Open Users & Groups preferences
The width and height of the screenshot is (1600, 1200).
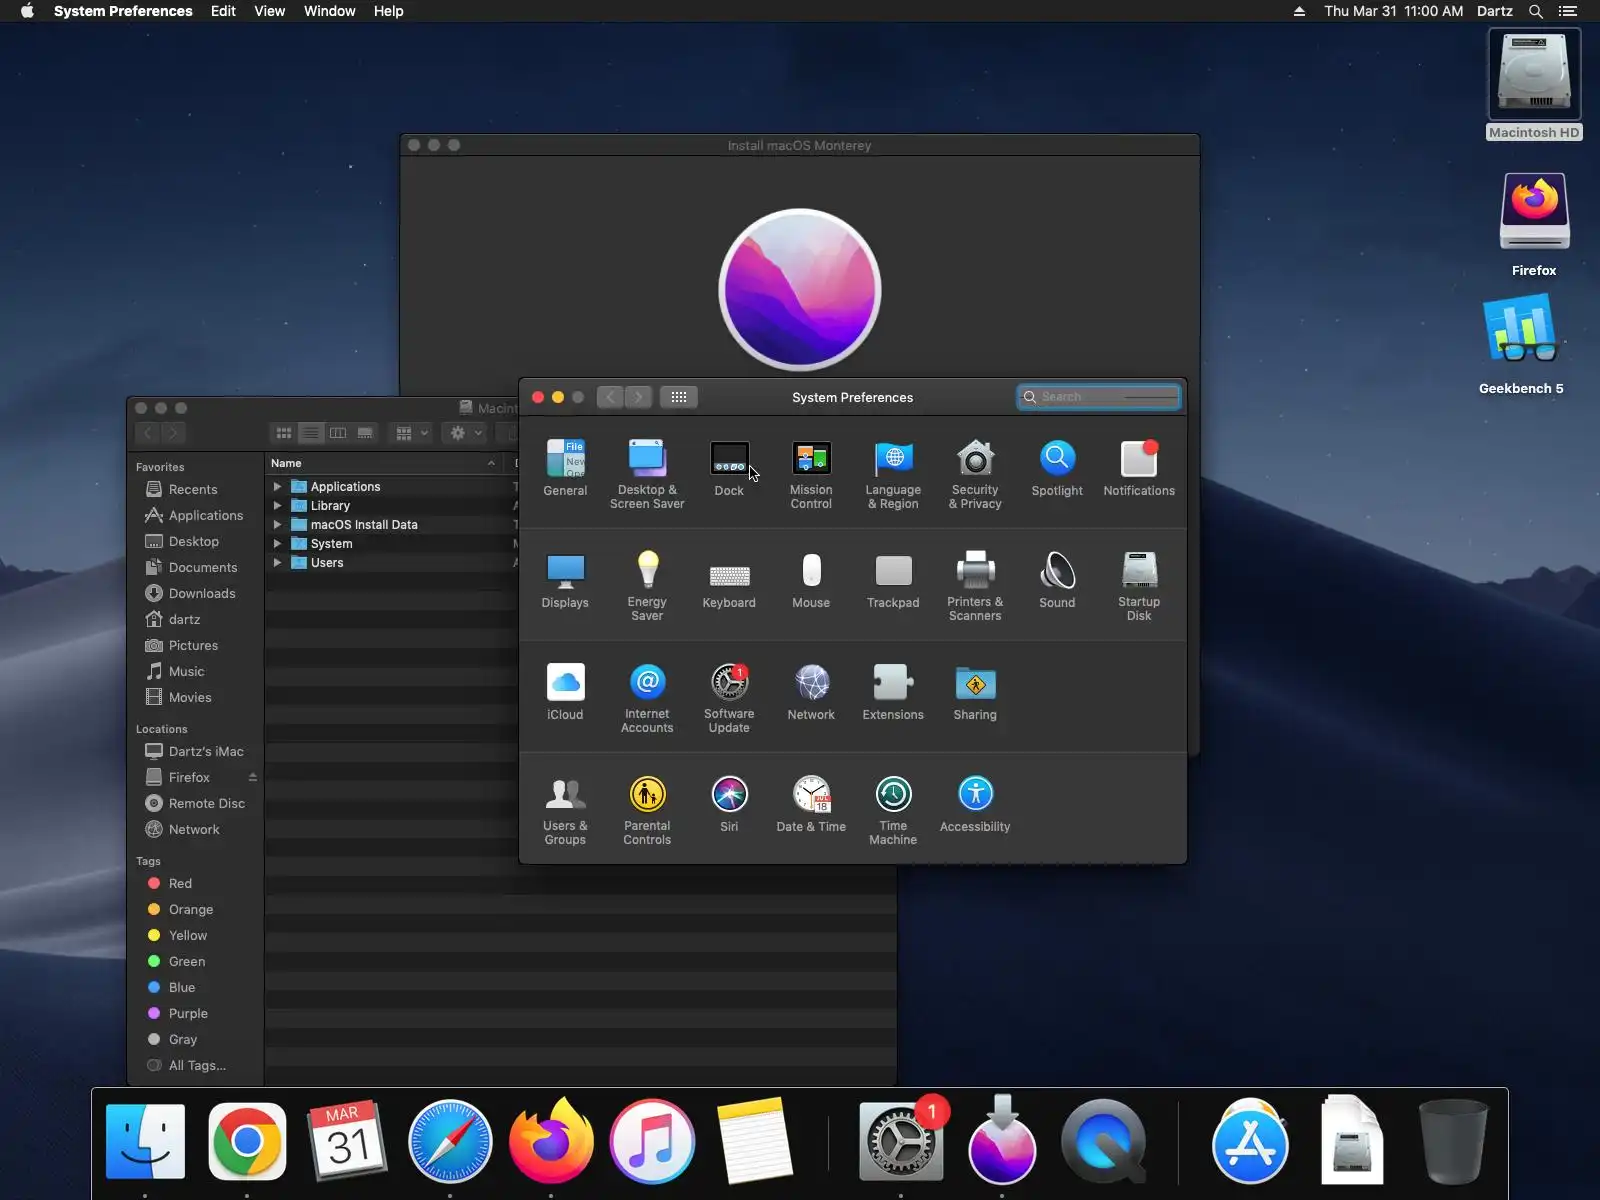565,810
